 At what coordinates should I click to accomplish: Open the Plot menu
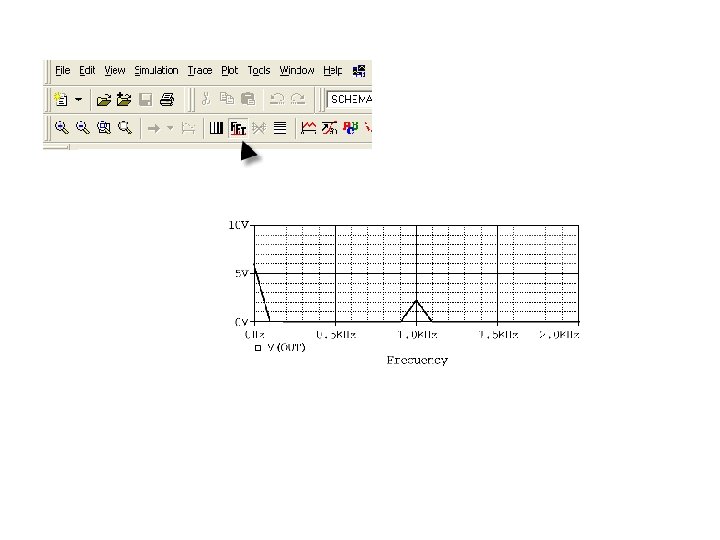tap(230, 70)
